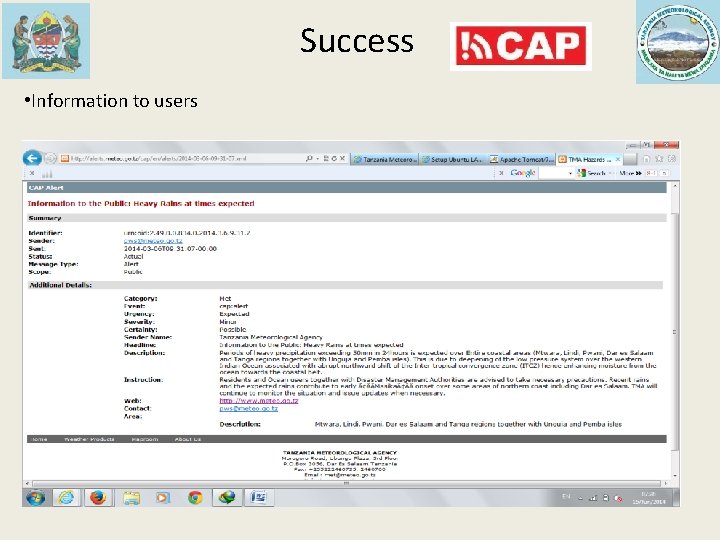Screen dimensions: 720x540
Task: Open the http://www.meteo.go.tz web link
Action: tap(259, 401)
